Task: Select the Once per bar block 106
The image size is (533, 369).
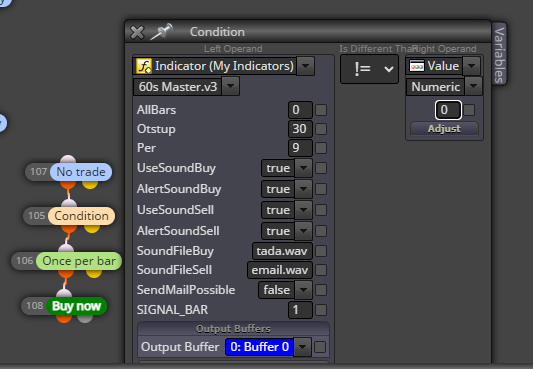Action: (79, 261)
